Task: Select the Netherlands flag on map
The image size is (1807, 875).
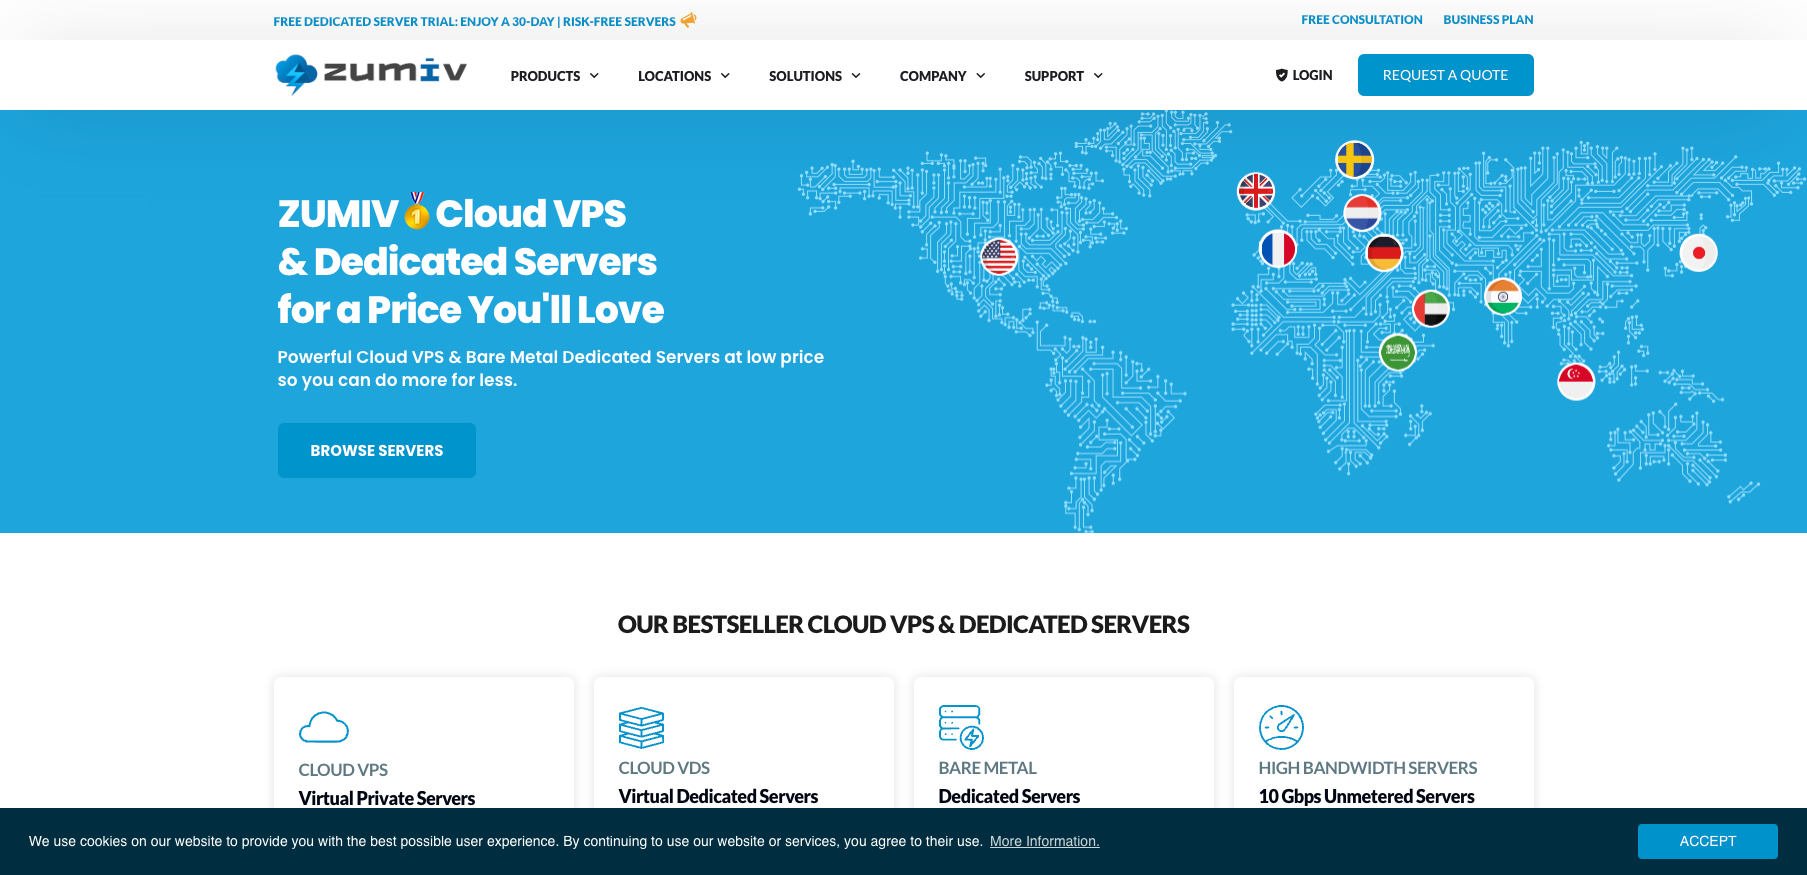Action: [1362, 213]
